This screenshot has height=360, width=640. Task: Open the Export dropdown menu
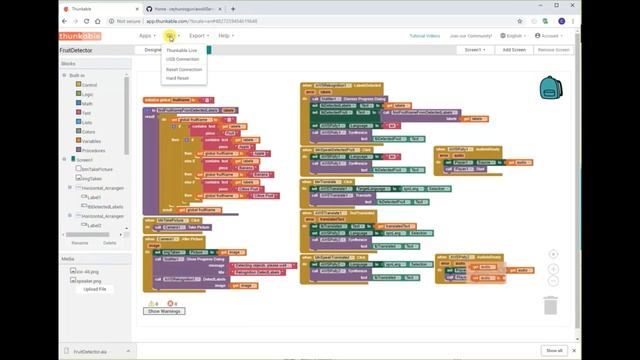tap(199, 36)
